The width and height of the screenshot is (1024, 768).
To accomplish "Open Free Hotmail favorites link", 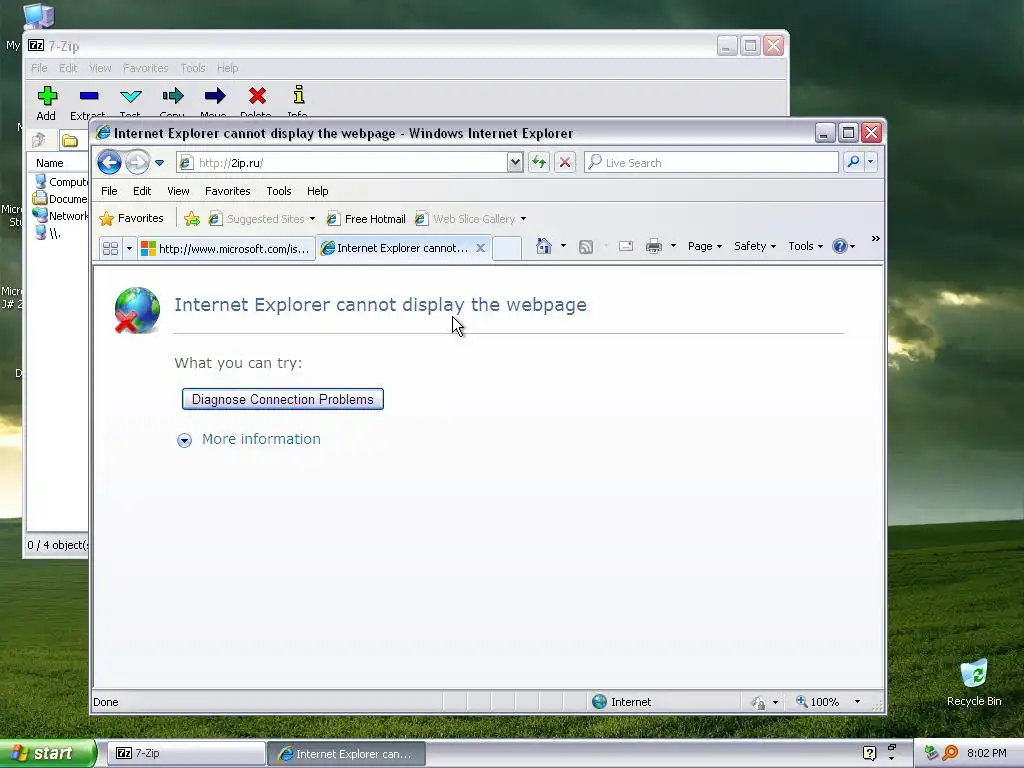I will click(x=366, y=219).
